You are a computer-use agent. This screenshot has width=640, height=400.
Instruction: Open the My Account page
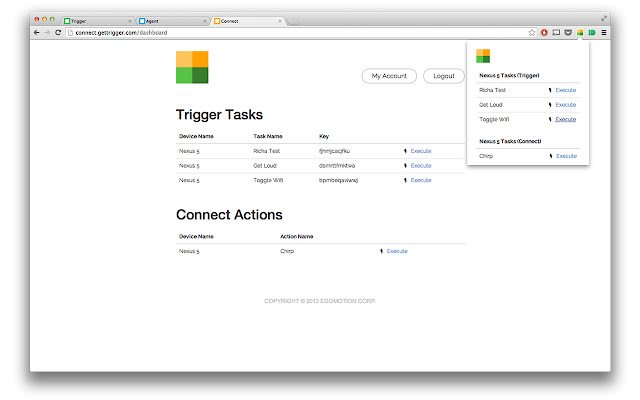pyautogui.click(x=389, y=76)
